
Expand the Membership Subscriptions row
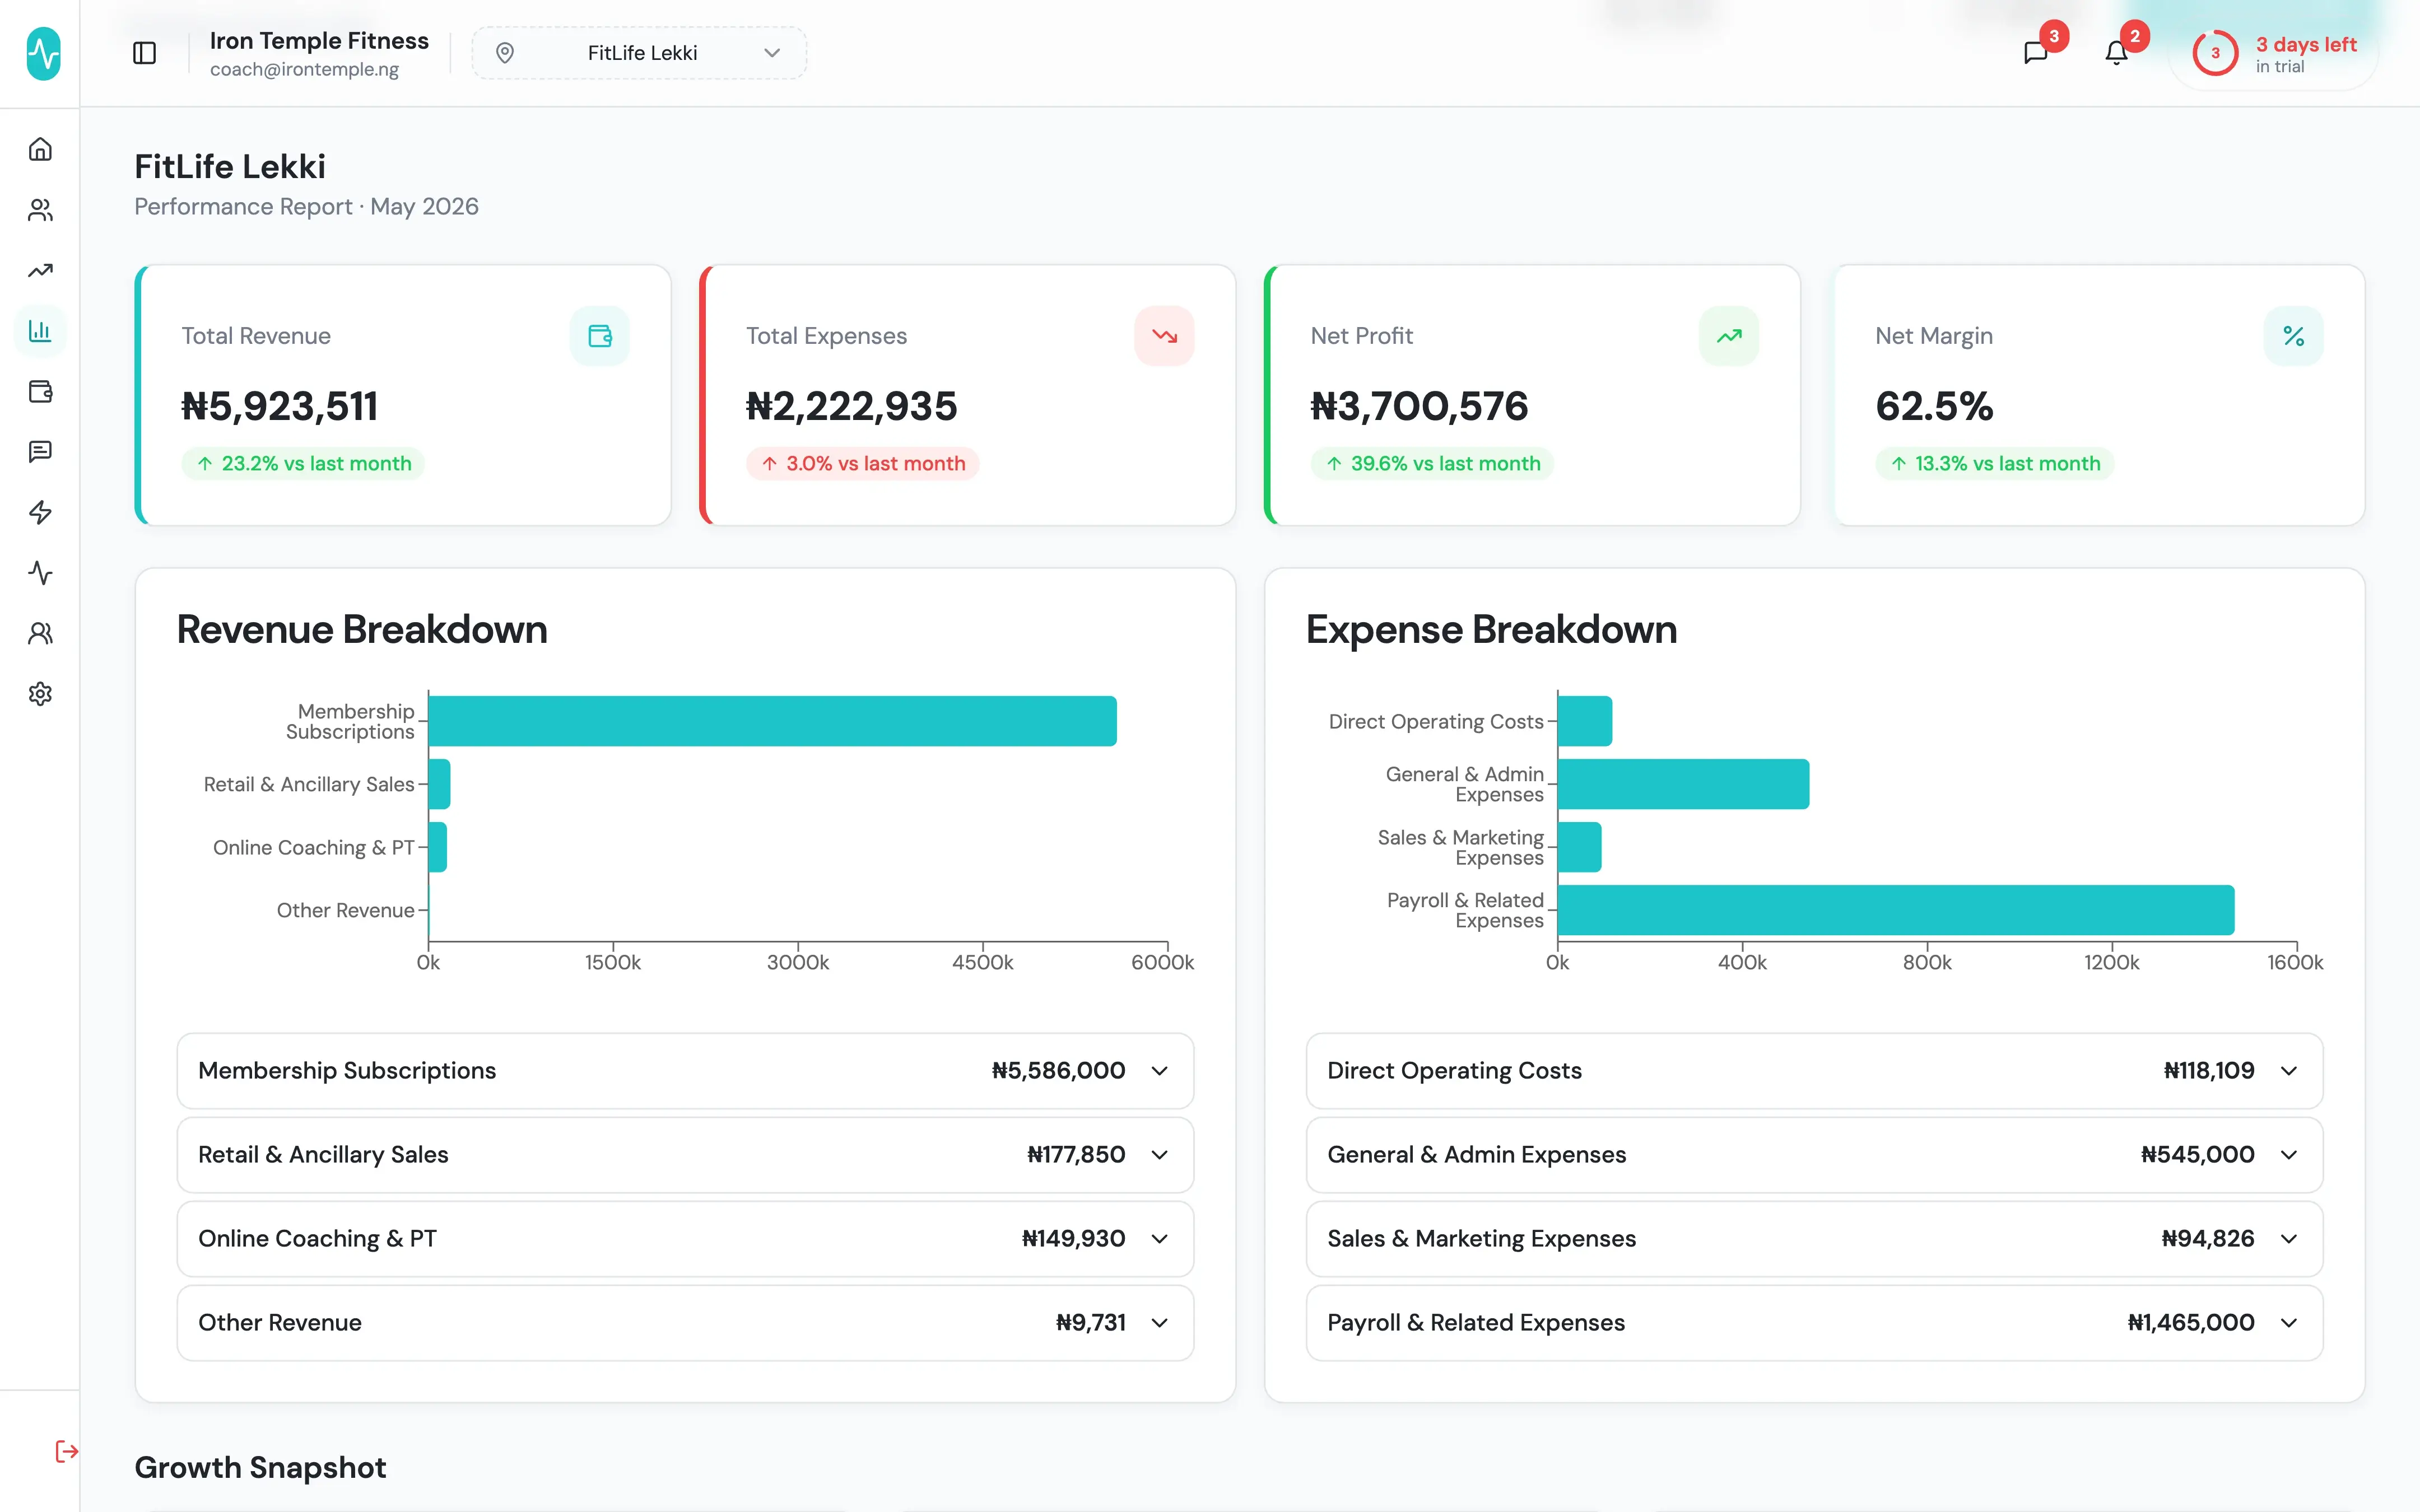pyautogui.click(x=686, y=1071)
